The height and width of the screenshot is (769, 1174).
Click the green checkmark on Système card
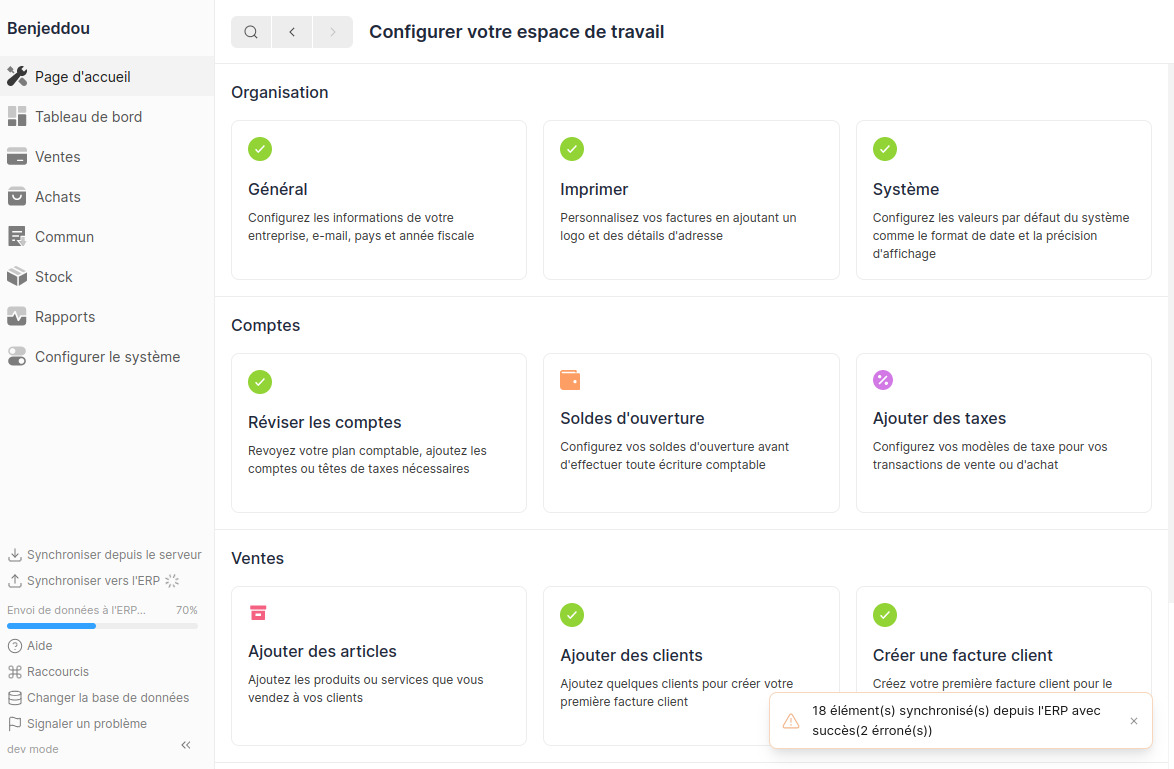coord(885,149)
